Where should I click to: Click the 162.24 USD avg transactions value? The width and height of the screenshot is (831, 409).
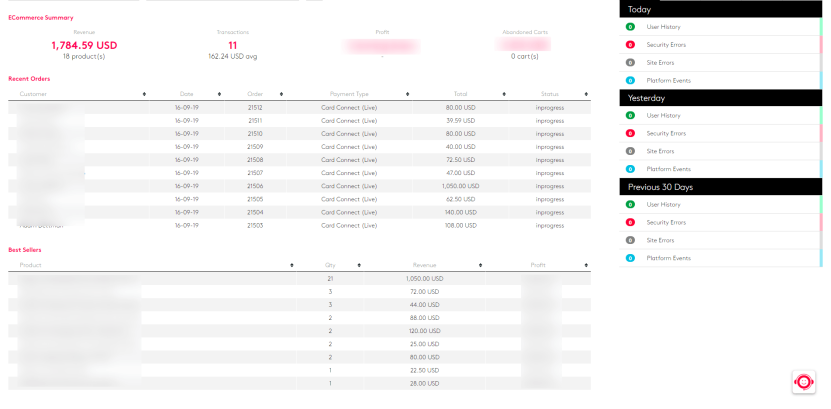233,56
